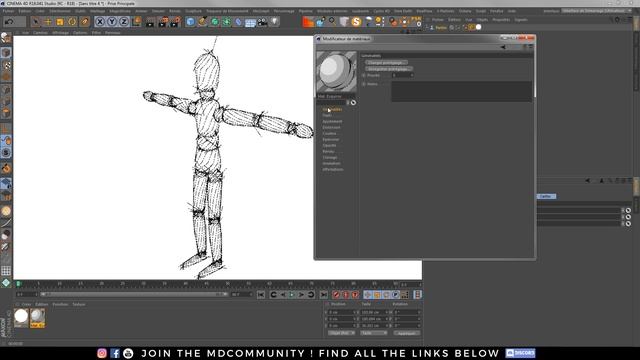Toggle the scale keyframe channel button
Screen dimensions: 640x360
377,295
